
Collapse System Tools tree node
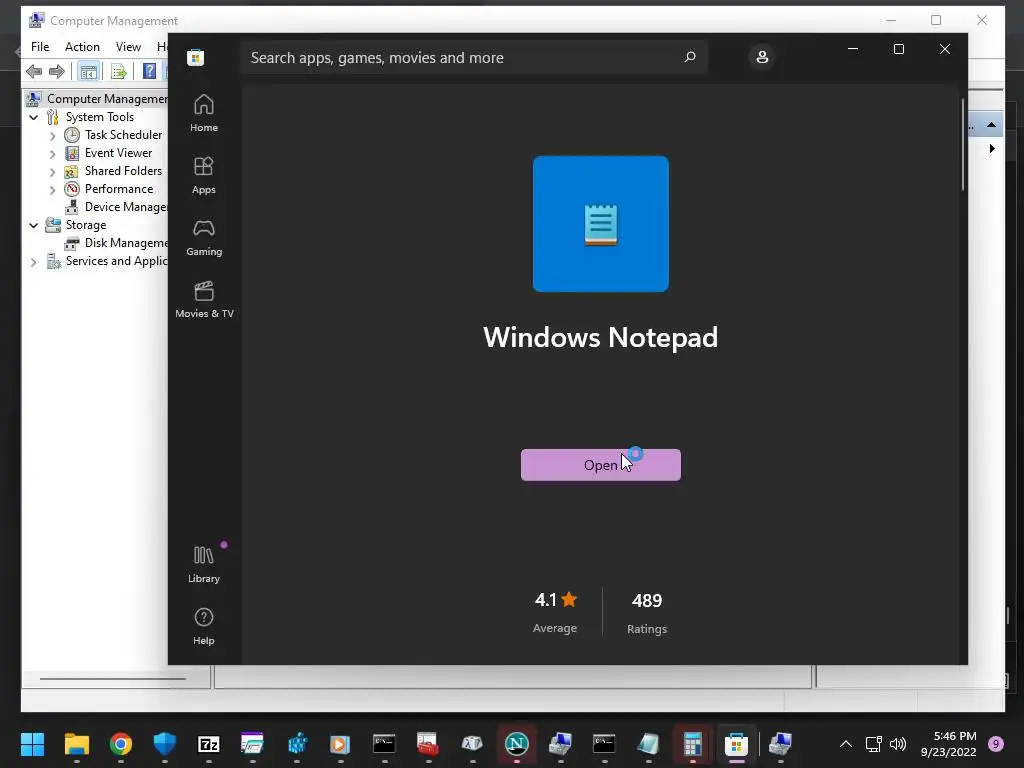[x=33, y=118]
